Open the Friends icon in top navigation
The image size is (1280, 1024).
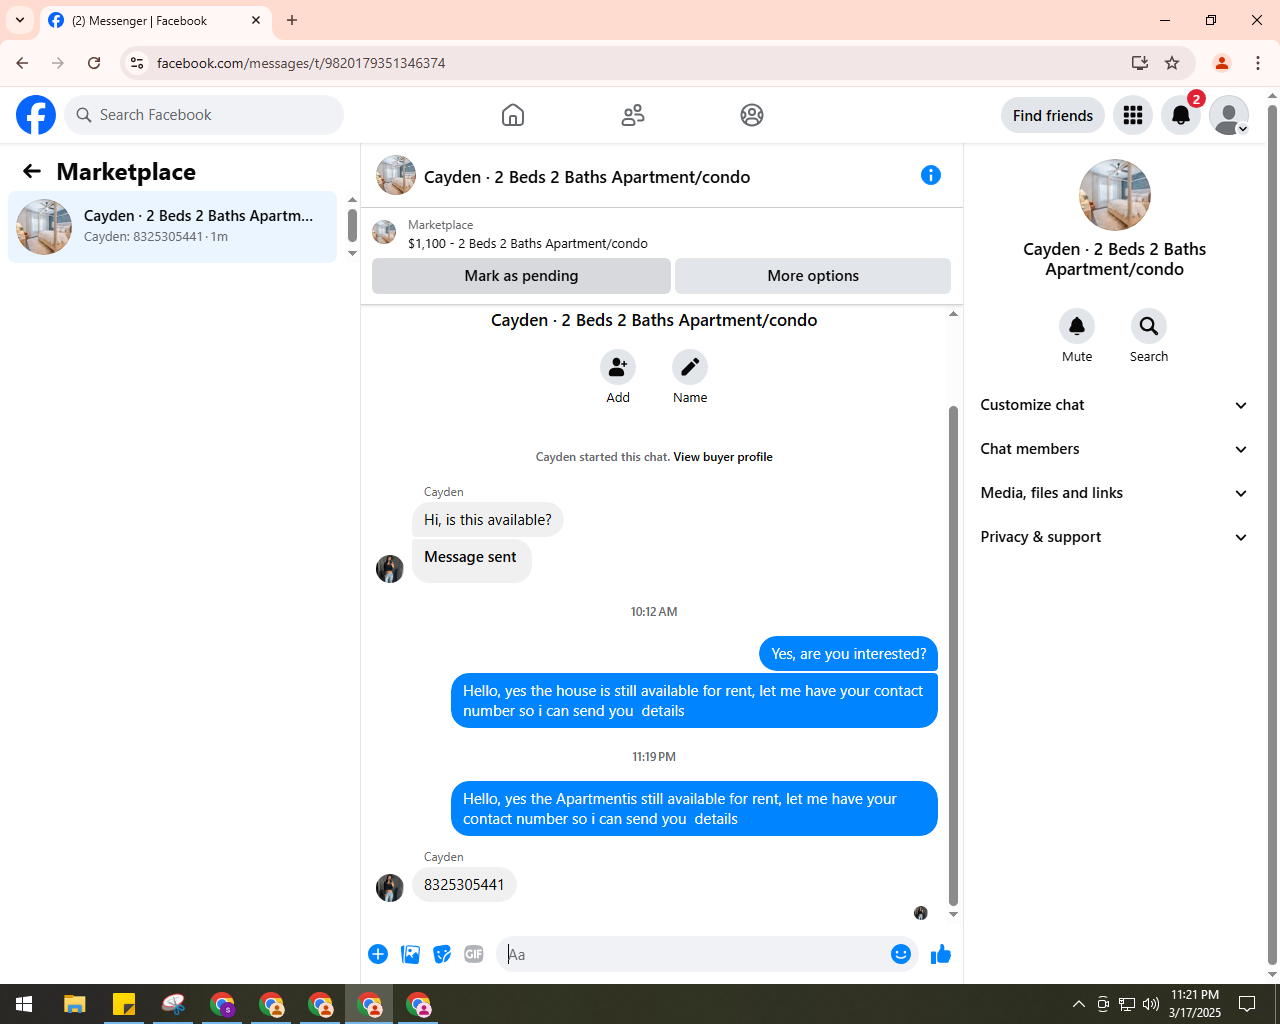(x=633, y=115)
